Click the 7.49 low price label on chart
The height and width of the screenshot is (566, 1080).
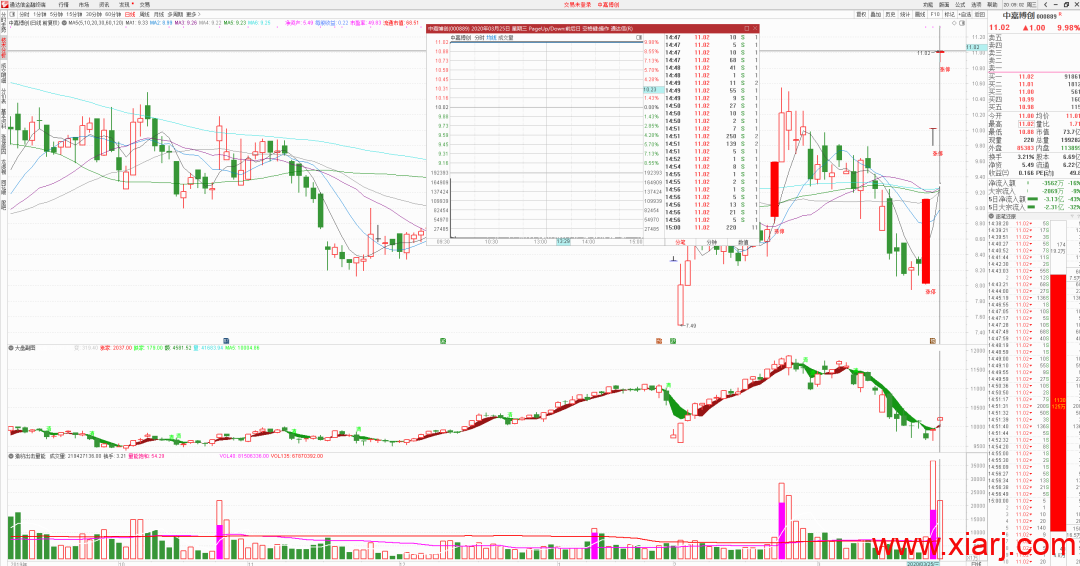click(691, 326)
